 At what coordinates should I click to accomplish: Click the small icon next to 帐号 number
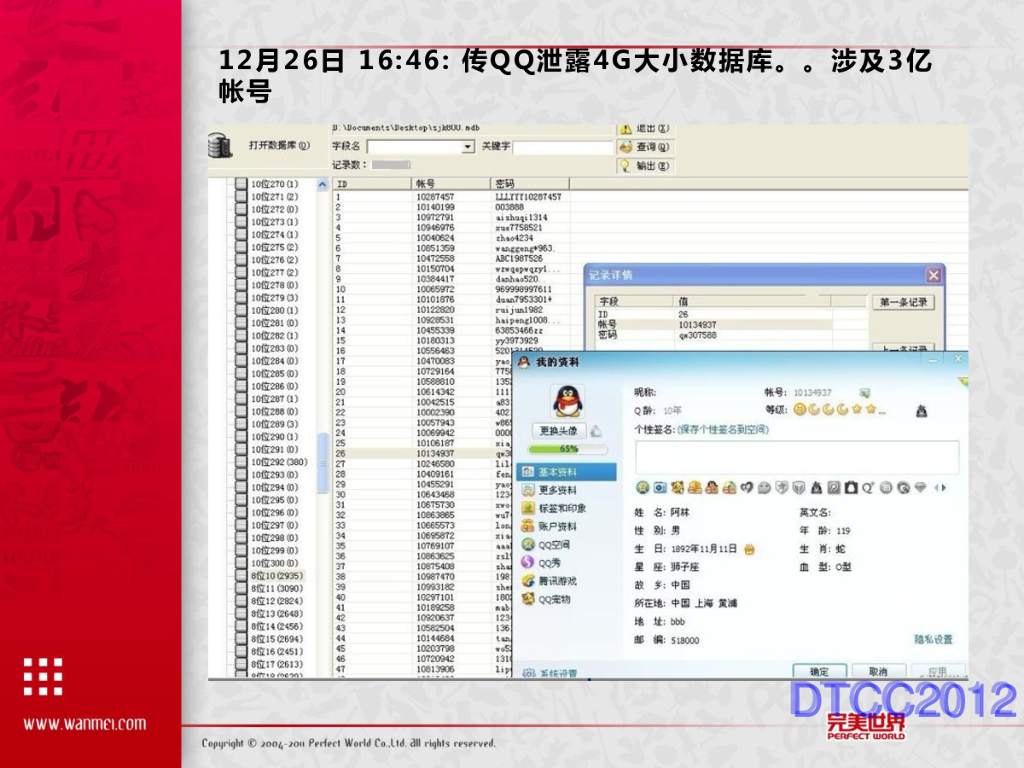865,393
